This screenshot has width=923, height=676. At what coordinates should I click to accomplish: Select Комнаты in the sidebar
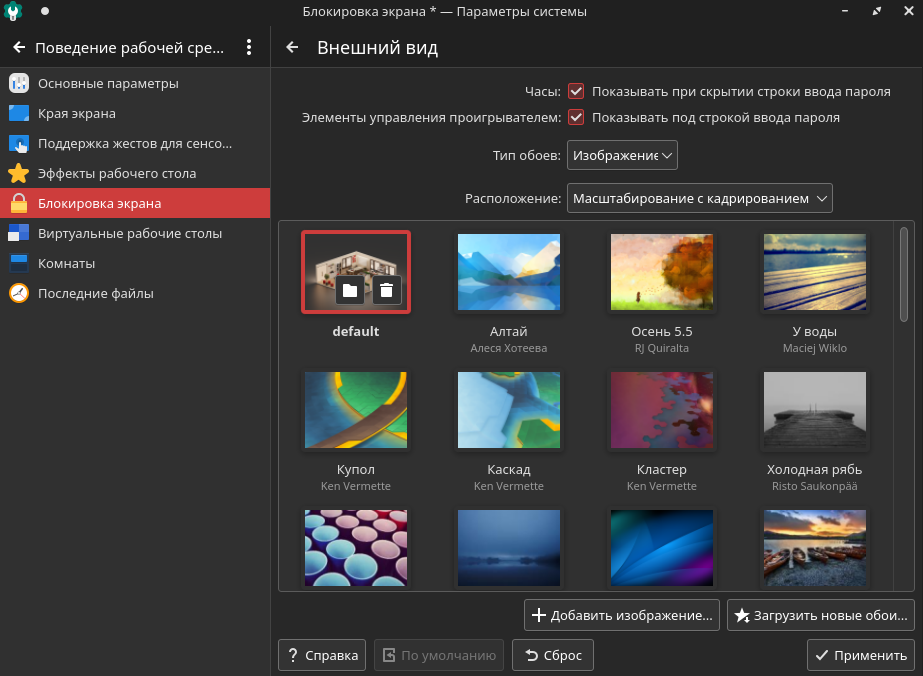(66, 263)
